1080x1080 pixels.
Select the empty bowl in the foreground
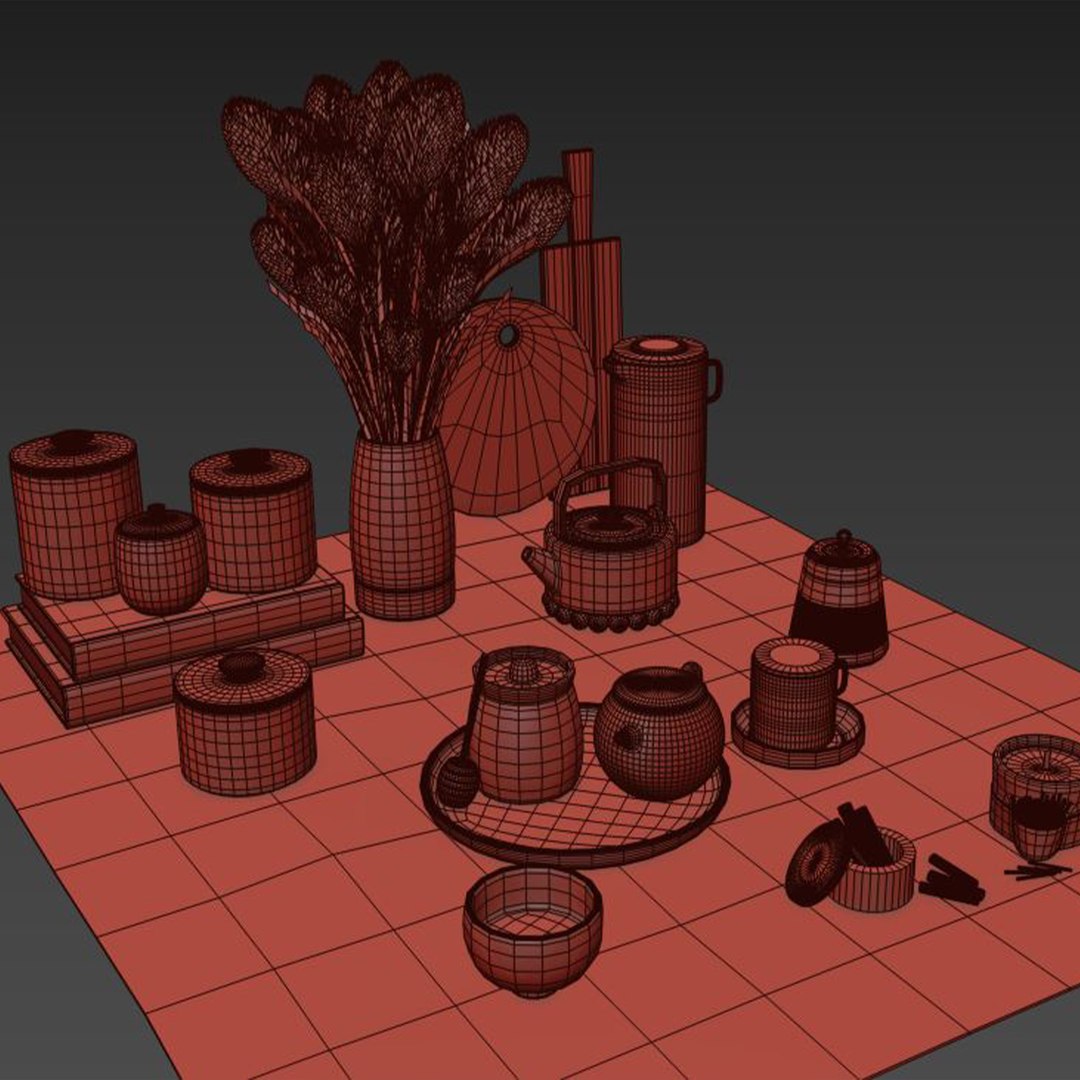point(532,931)
